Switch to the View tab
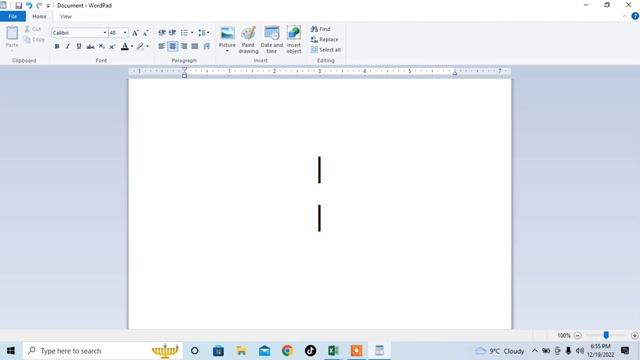640x360 pixels. (66, 16)
